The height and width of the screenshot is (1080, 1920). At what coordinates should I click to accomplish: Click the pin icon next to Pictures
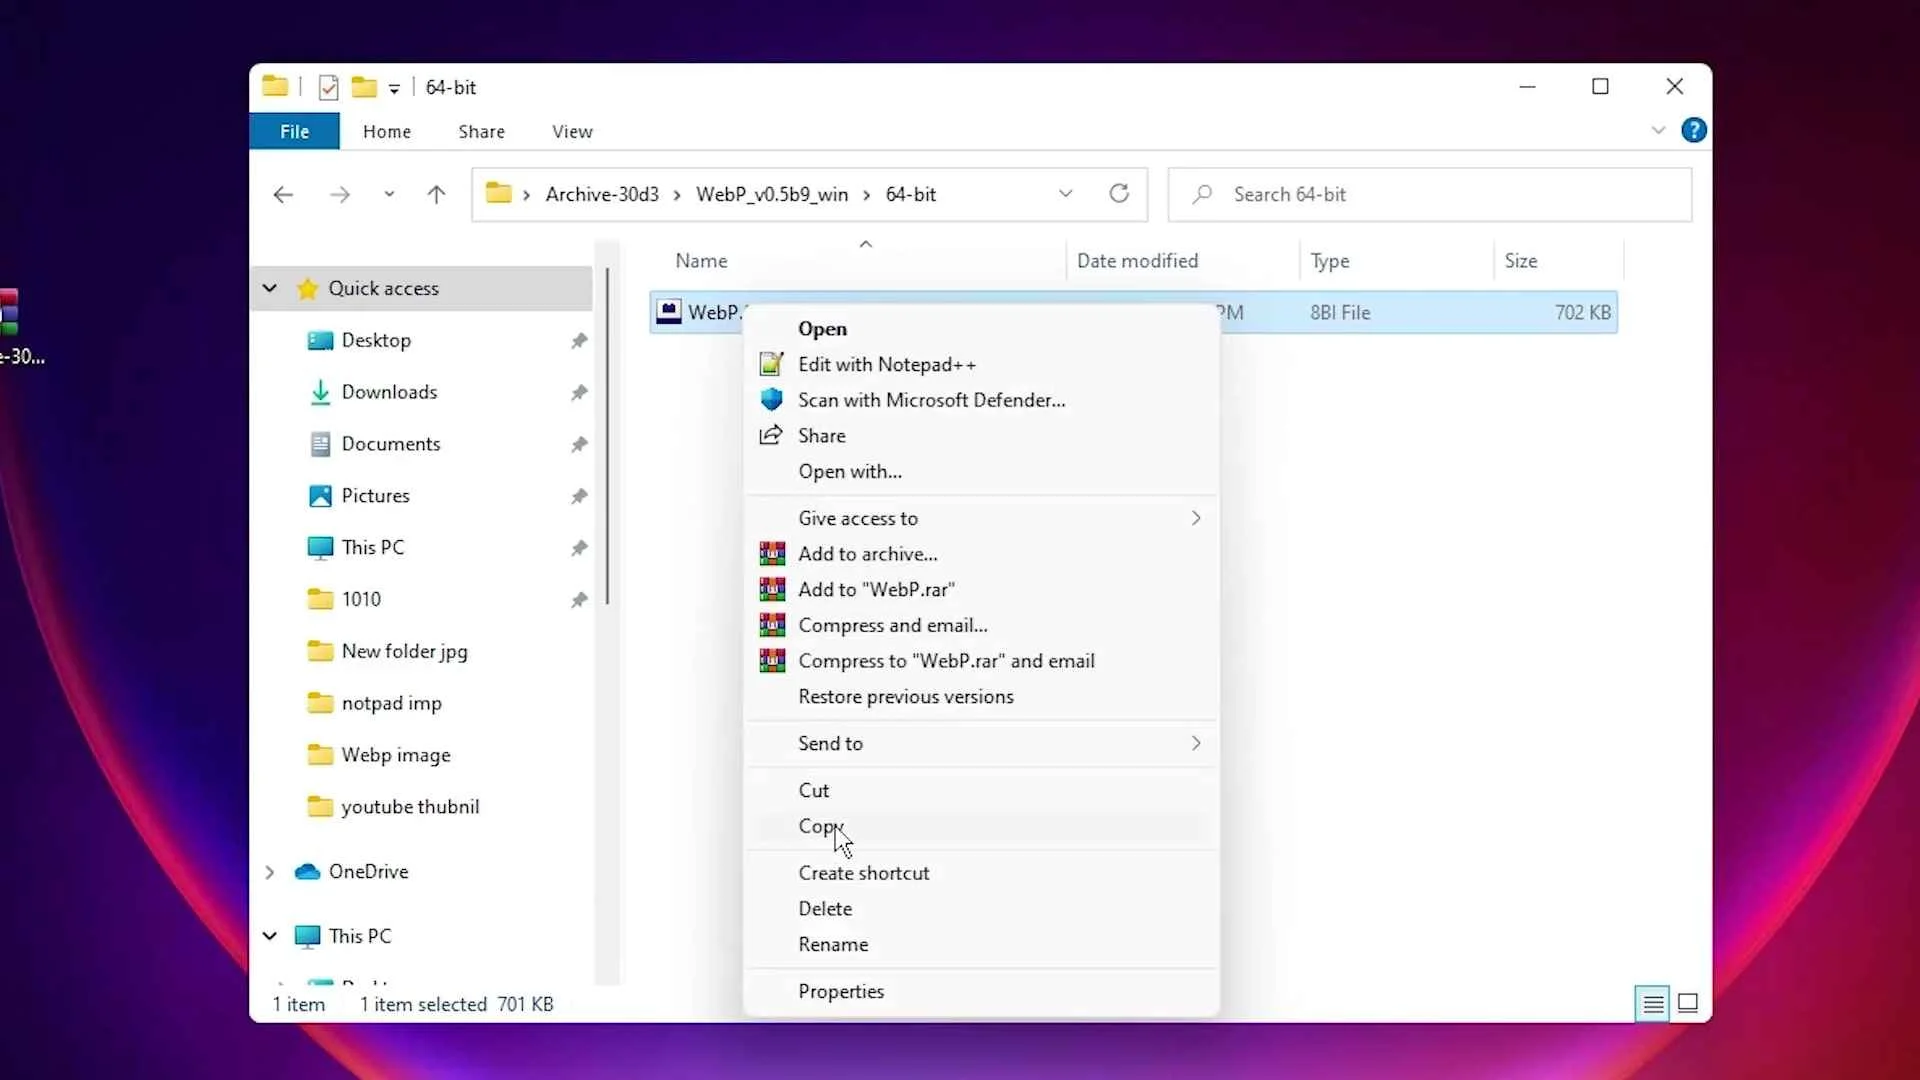pos(579,497)
